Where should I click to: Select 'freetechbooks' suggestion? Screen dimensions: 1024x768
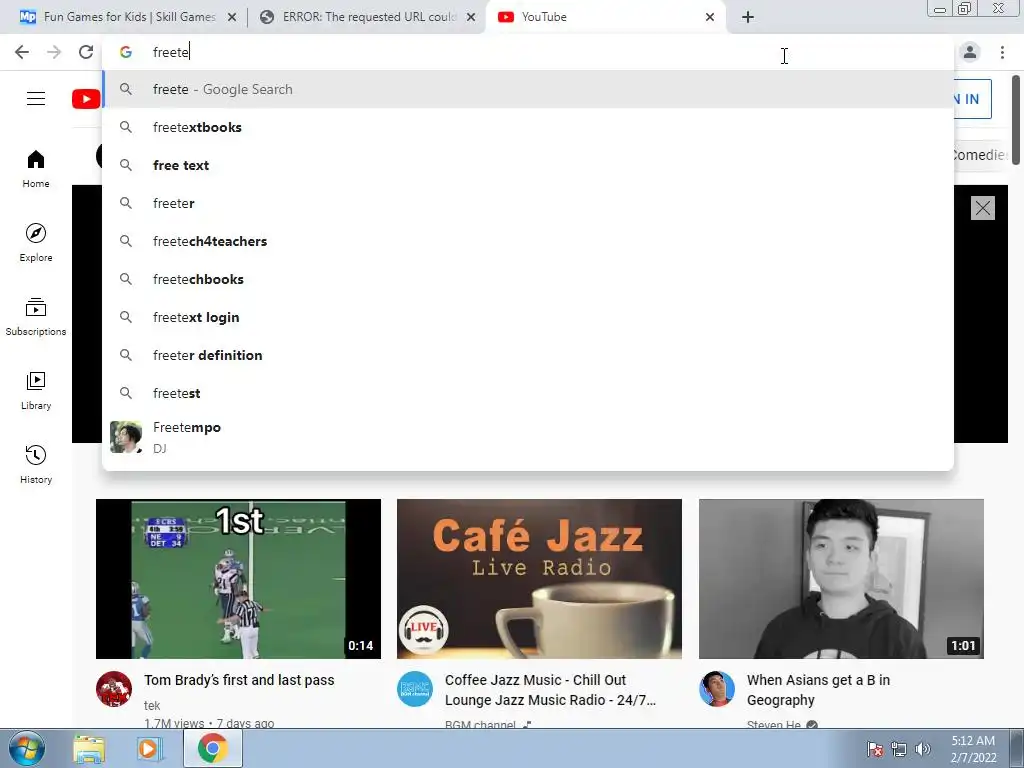click(x=528, y=279)
